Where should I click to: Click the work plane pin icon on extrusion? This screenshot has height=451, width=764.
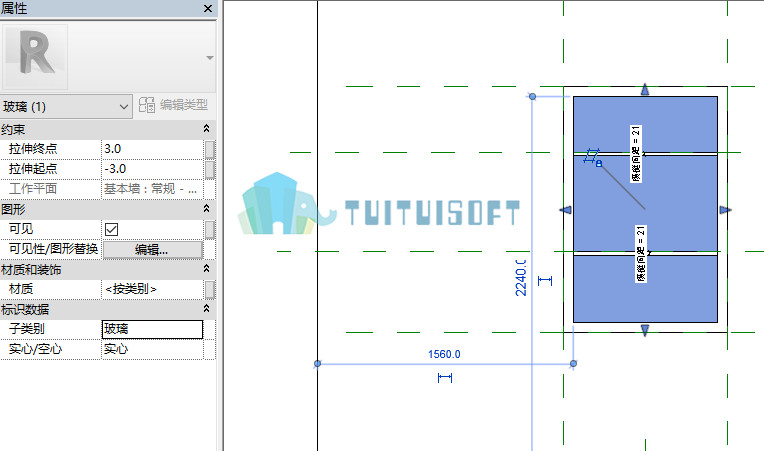point(593,157)
